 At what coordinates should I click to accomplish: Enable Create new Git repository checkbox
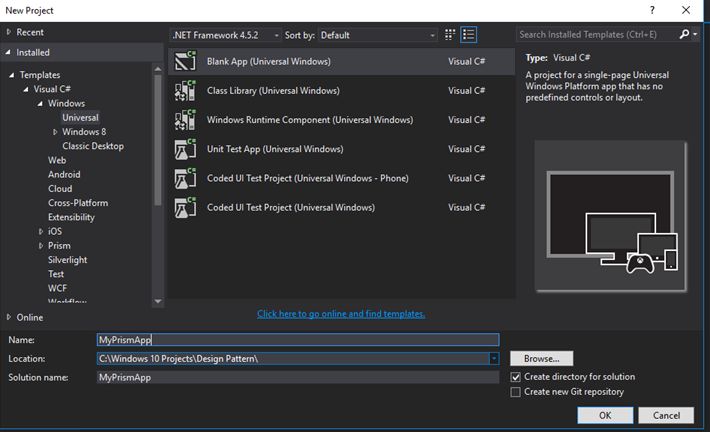click(516, 392)
